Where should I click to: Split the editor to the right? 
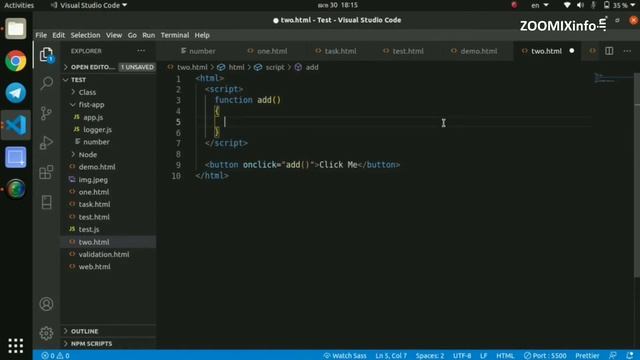coord(609,51)
